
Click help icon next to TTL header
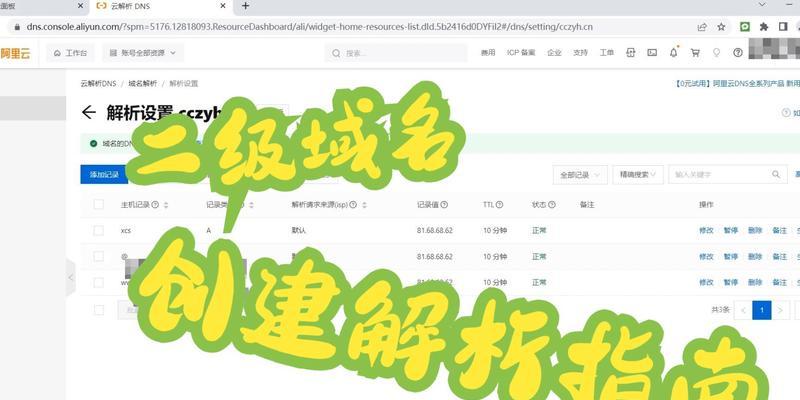point(499,205)
